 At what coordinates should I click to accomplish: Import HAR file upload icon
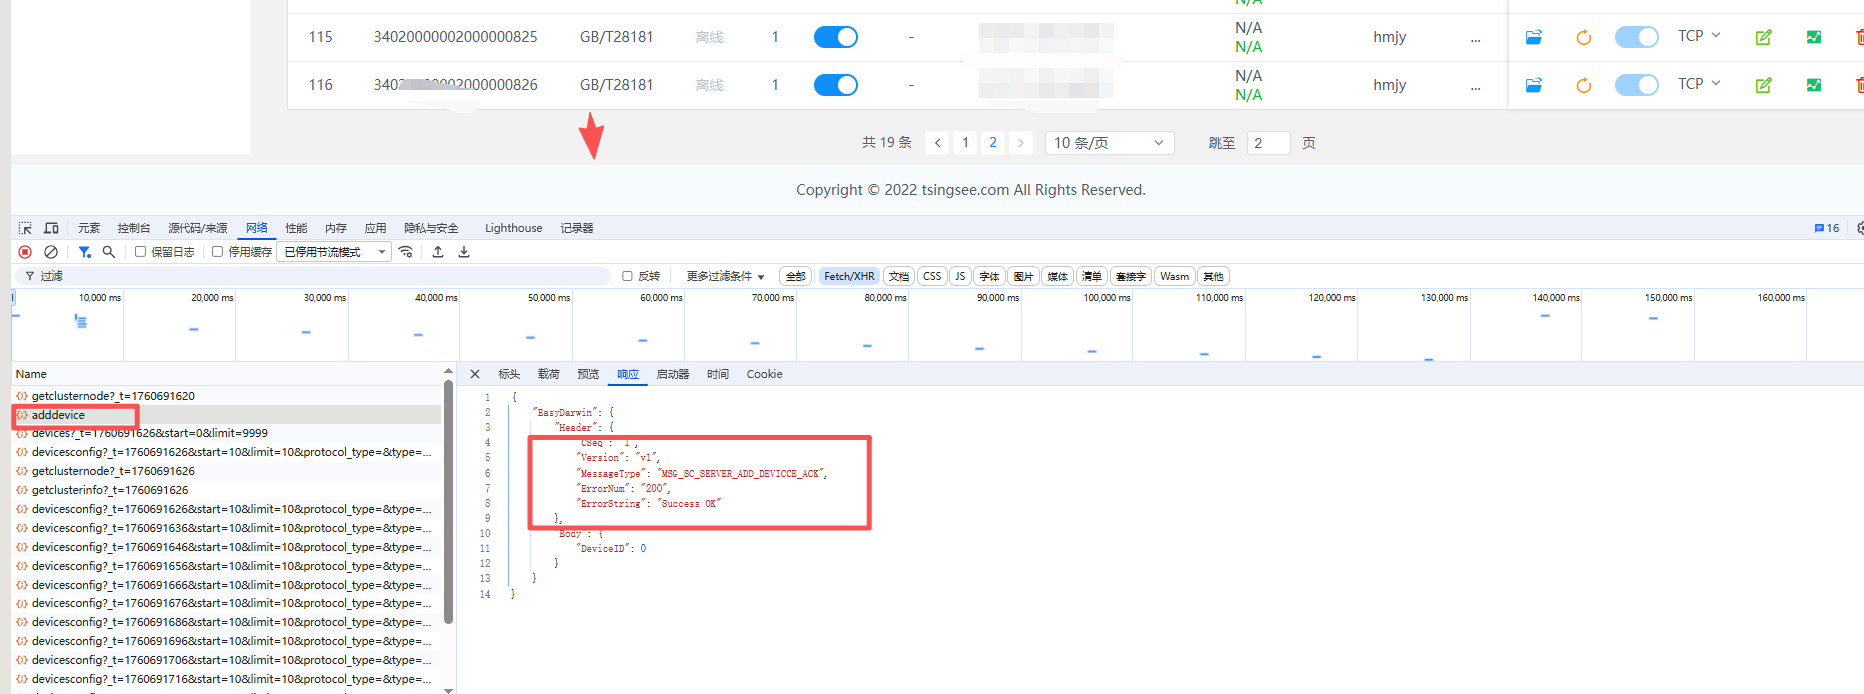(438, 252)
